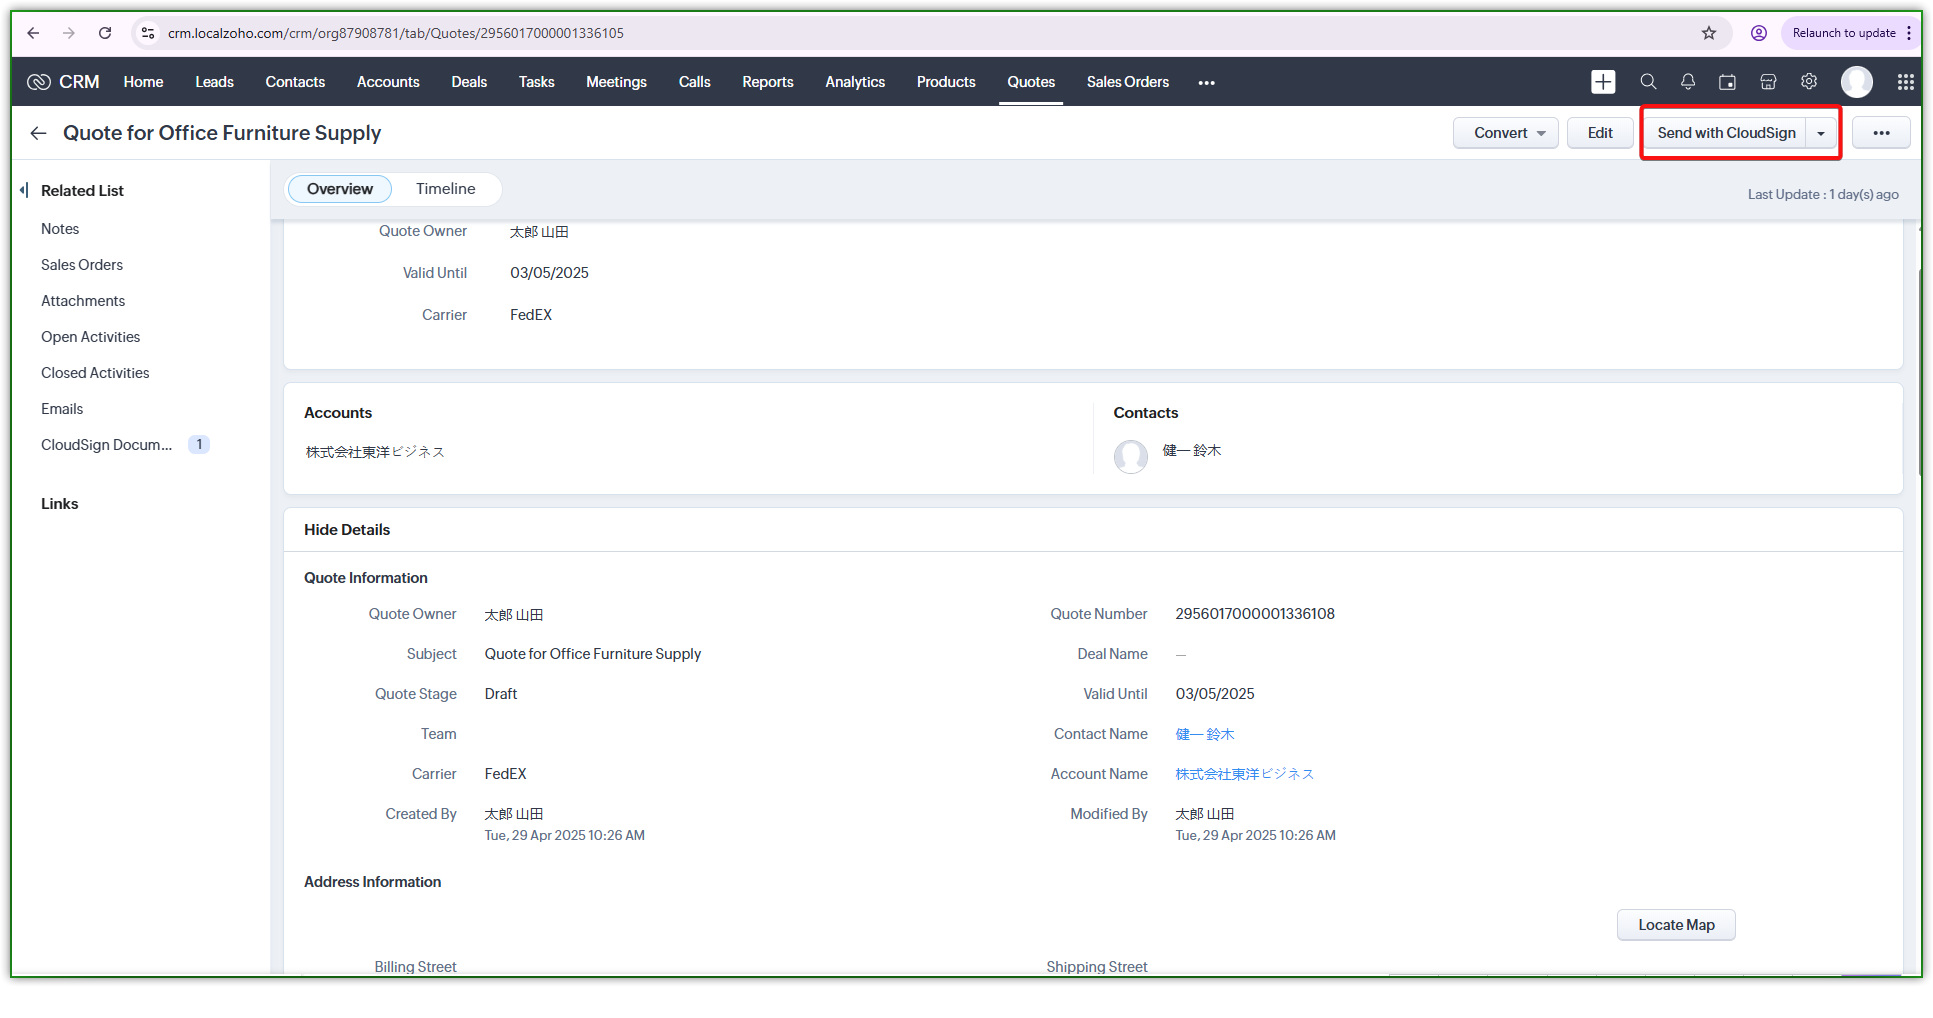Go to the Reports module tab

pos(768,82)
